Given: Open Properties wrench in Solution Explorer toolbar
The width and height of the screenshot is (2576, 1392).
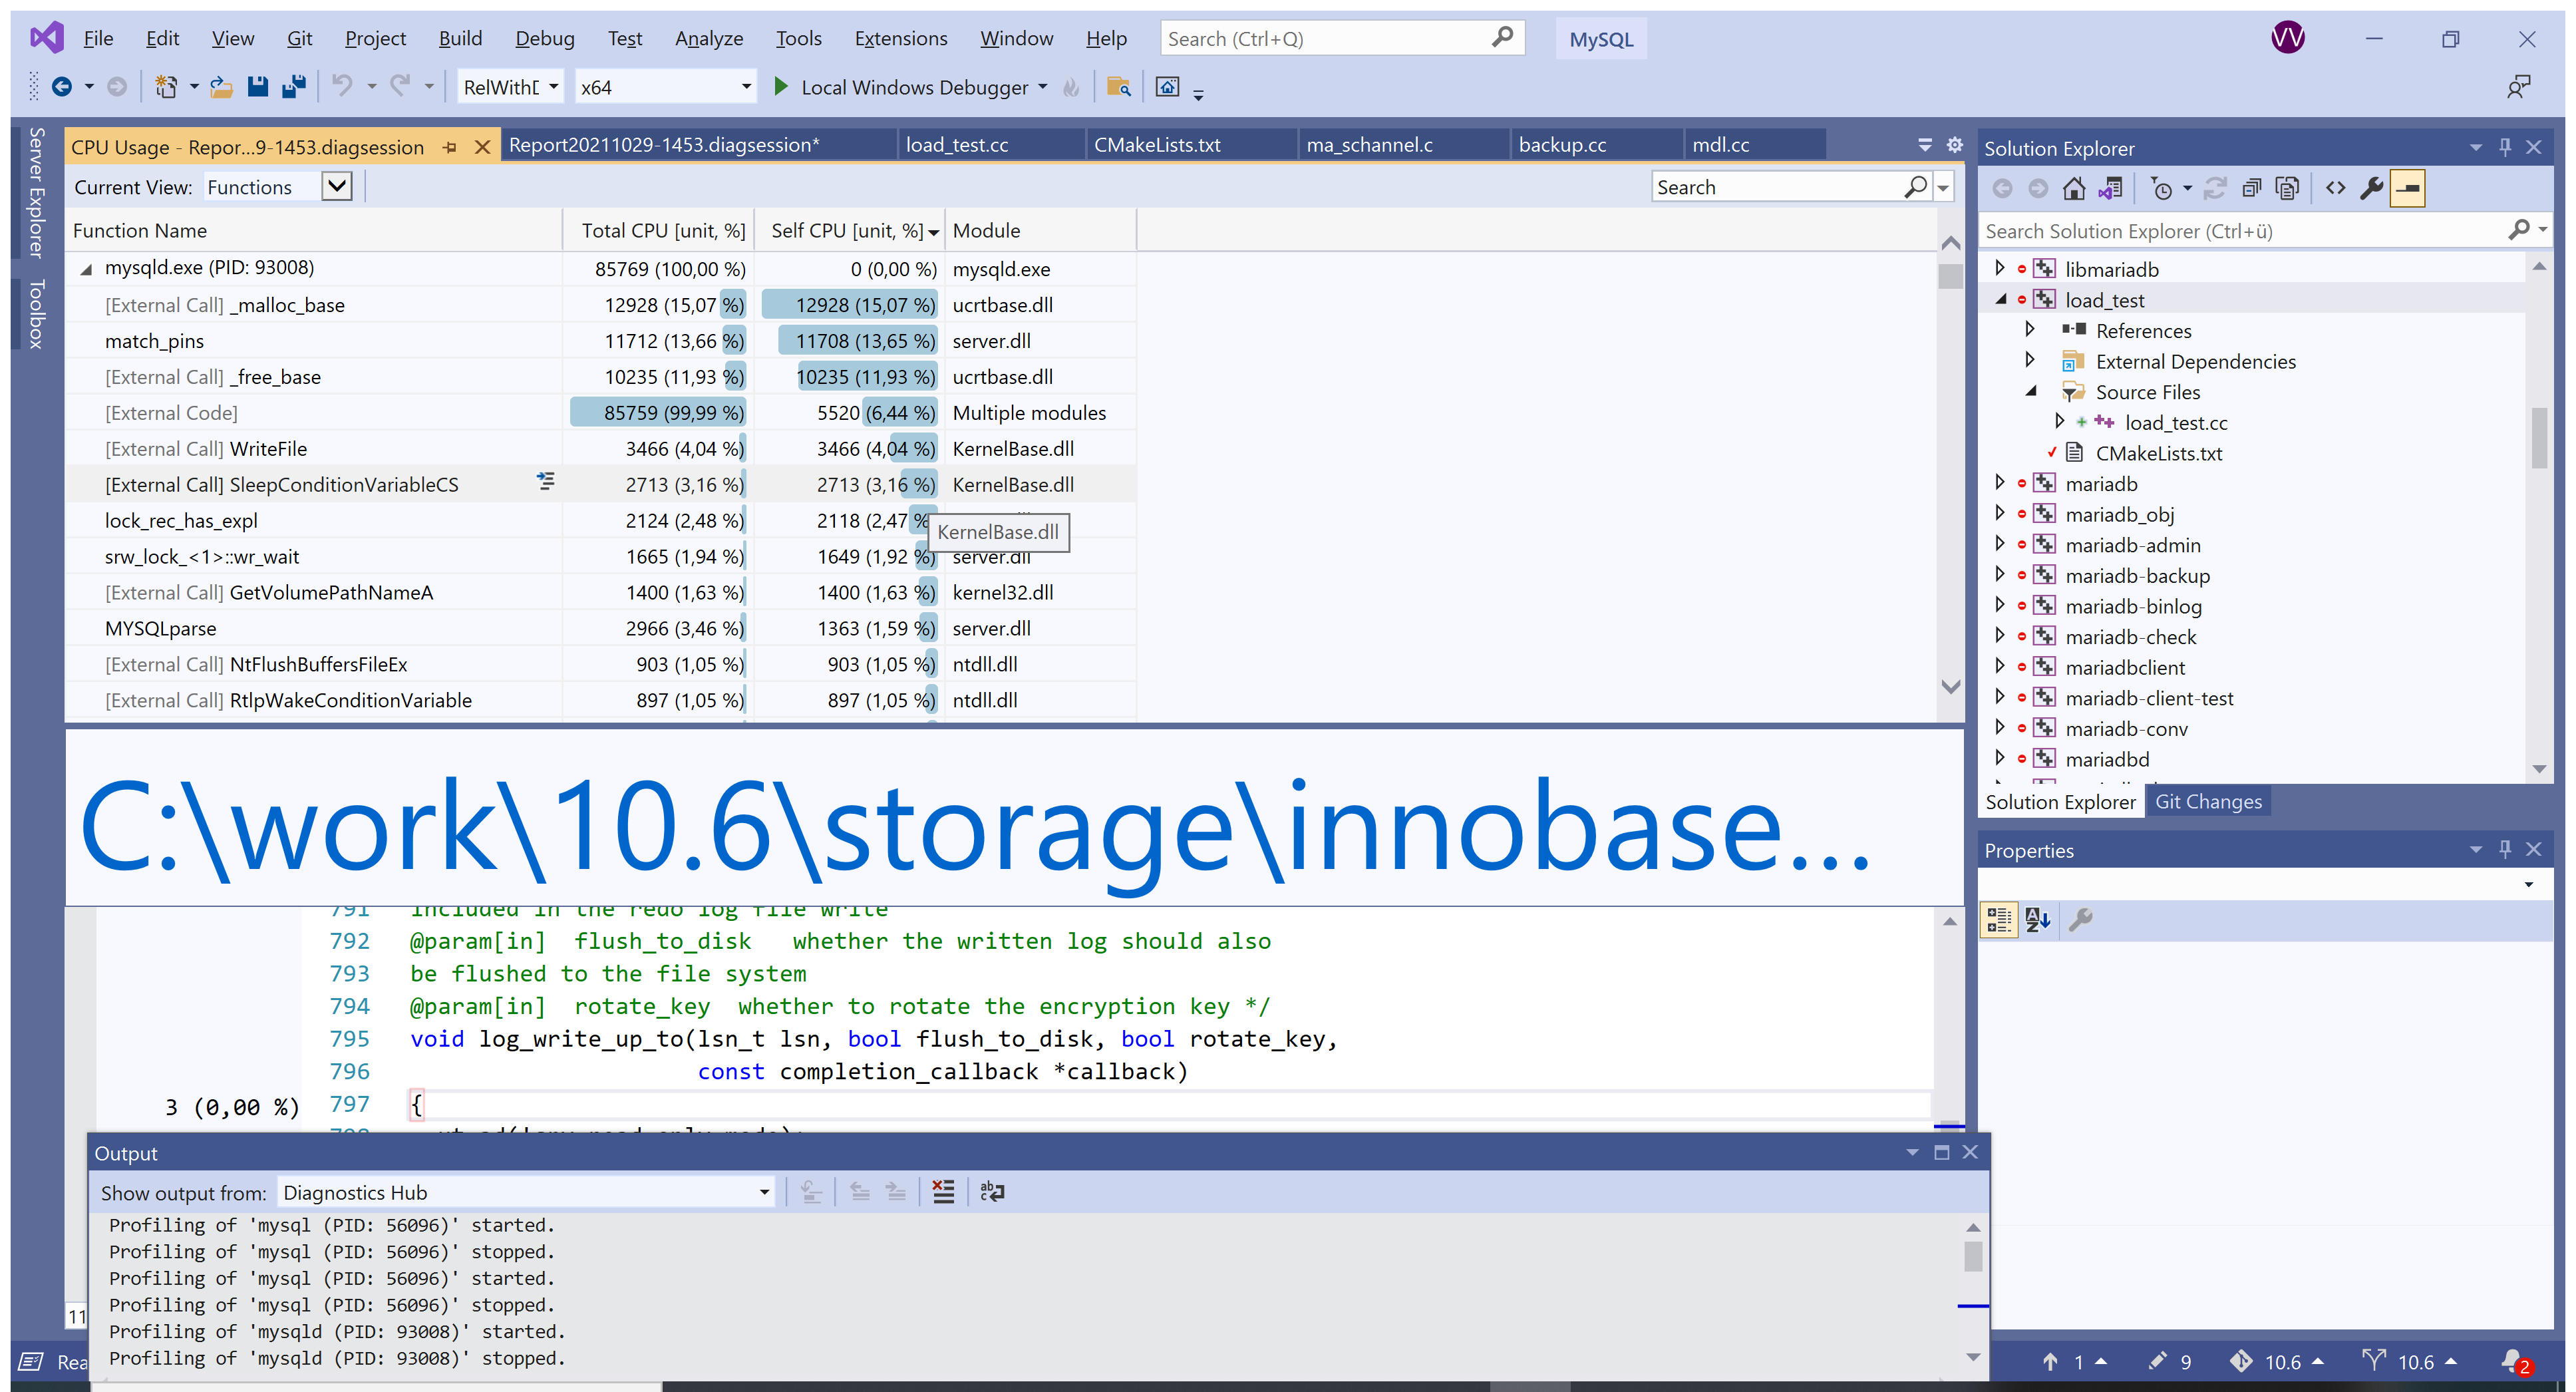Looking at the screenshot, I should pyautogui.click(x=2371, y=188).
